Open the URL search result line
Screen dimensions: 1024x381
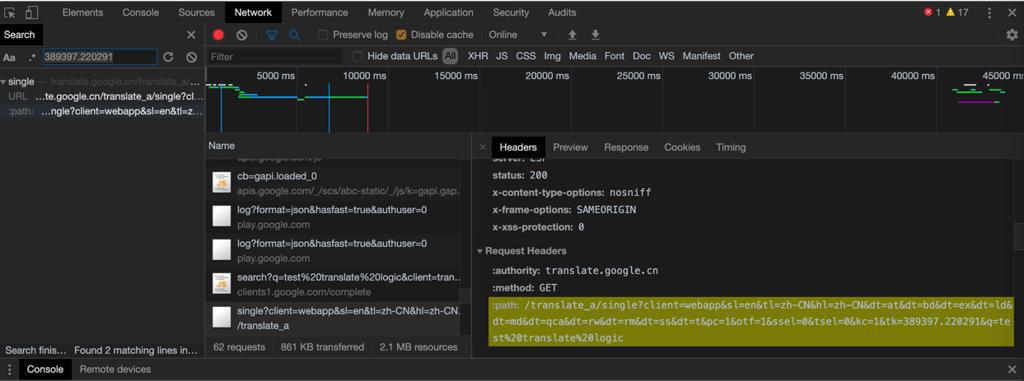pyautogui.click(x=102, y=97)
